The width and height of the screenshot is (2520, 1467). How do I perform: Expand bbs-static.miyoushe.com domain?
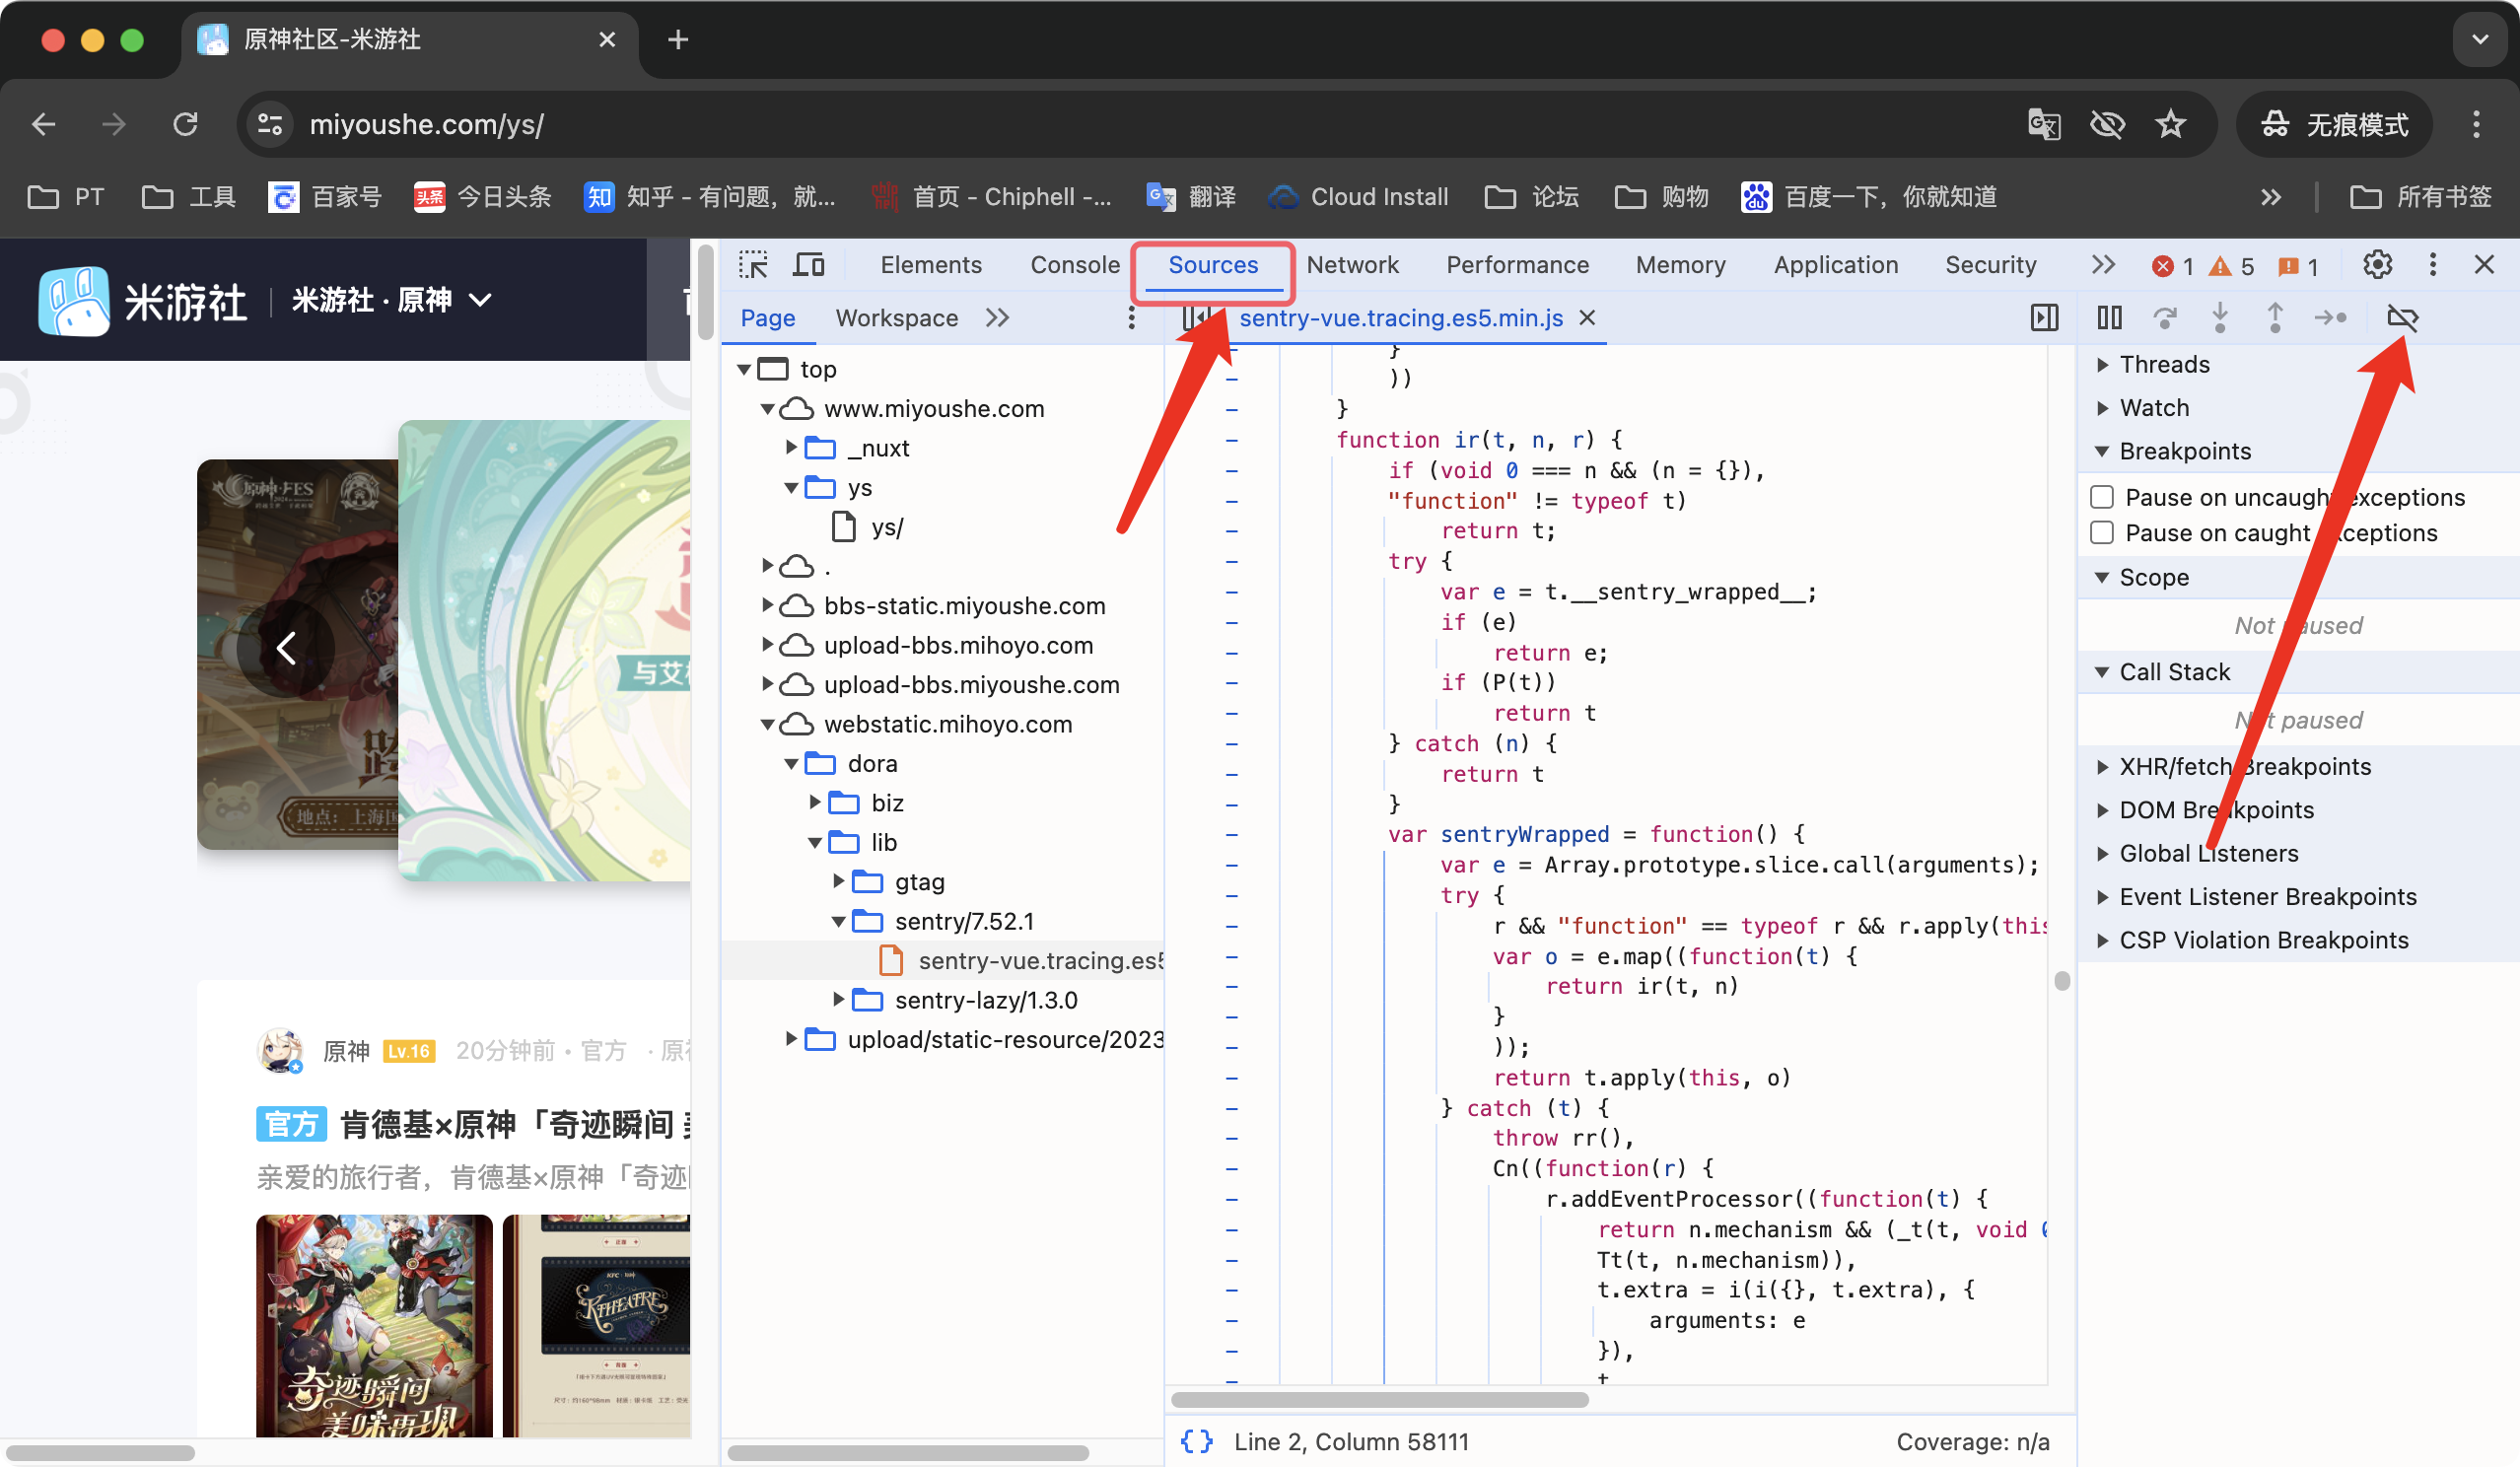coord(767,606)
